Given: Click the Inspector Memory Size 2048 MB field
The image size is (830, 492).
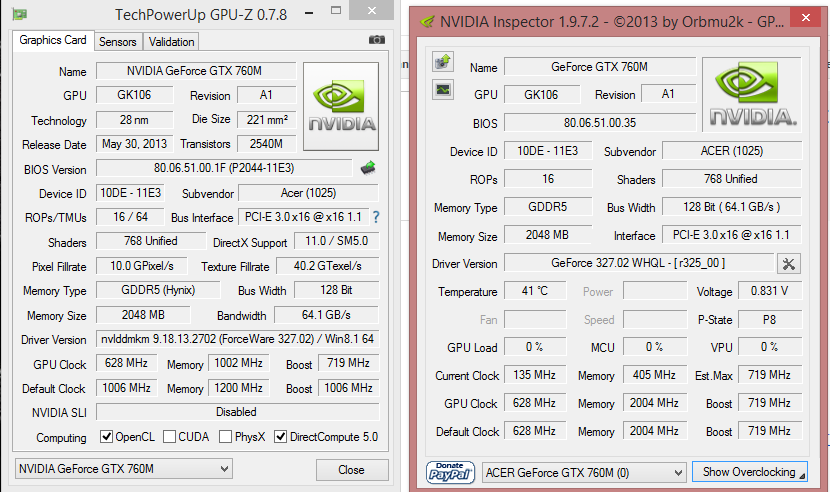Looking at the screenshot, I should pos(548,235).
